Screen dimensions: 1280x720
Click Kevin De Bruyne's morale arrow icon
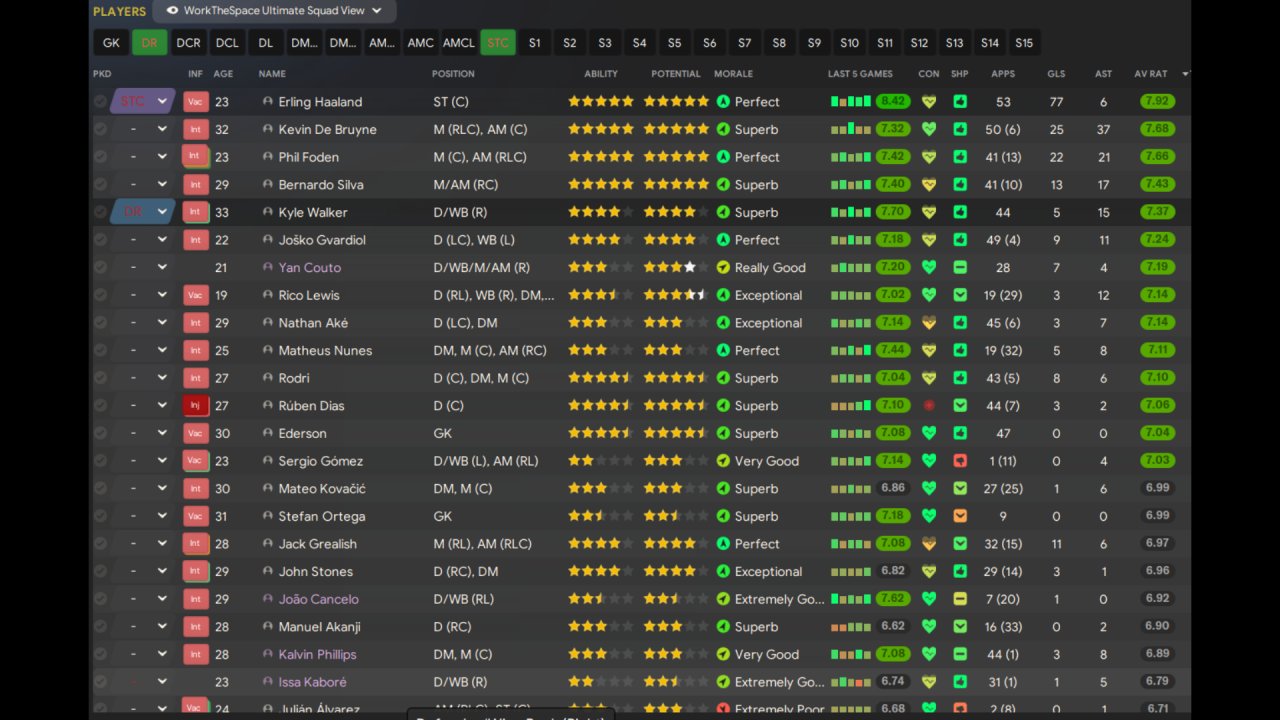tap(723, 129)
